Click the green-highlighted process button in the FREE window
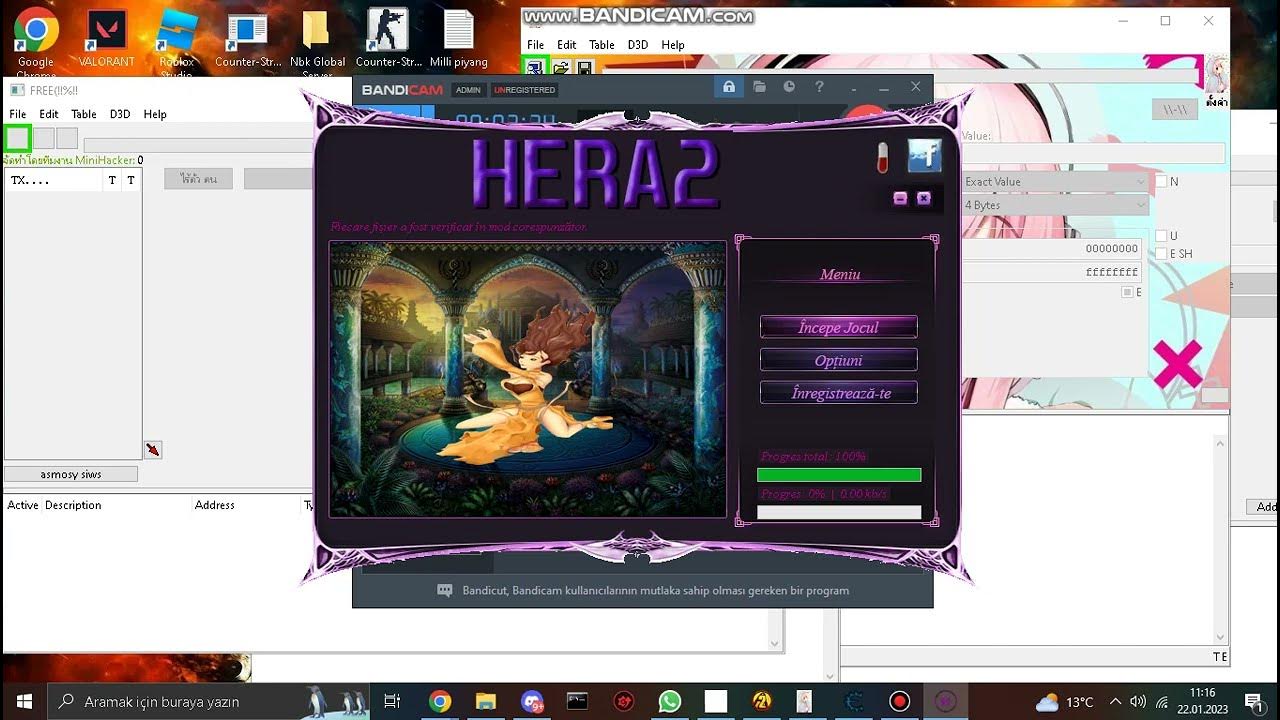Image resolution: width=1280 pixels, height=720 pixels. click(18, 138)
